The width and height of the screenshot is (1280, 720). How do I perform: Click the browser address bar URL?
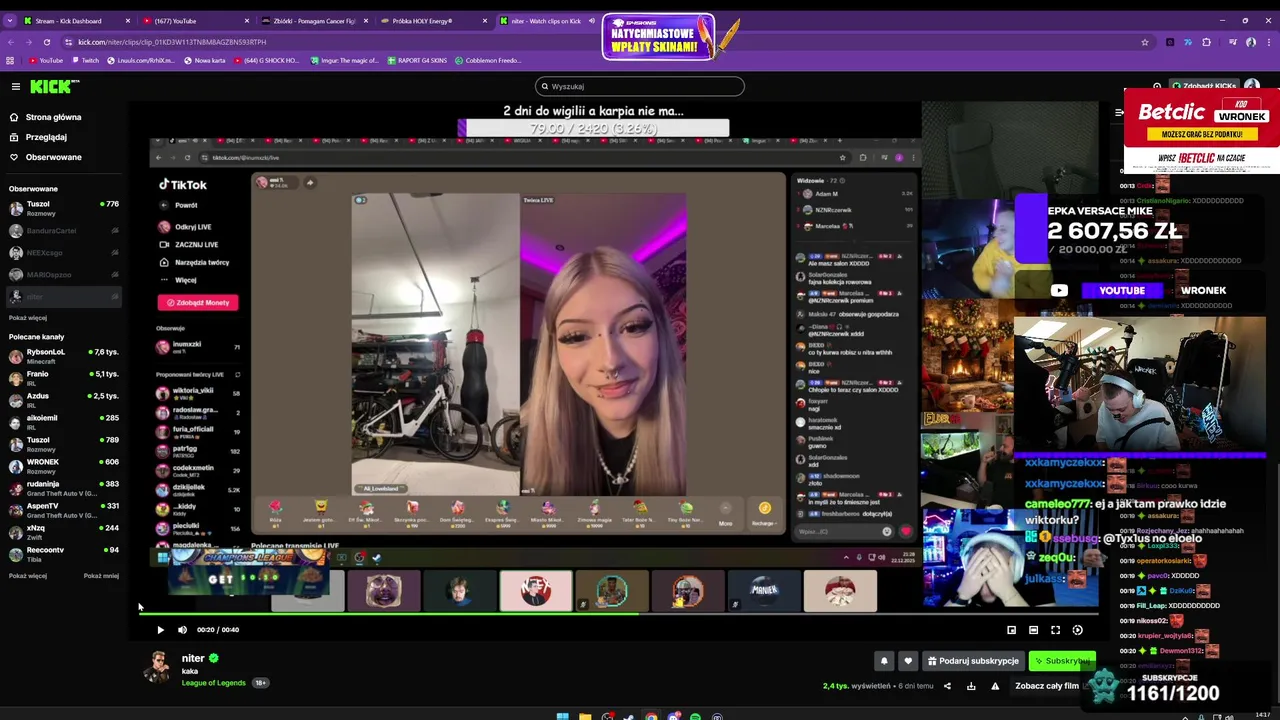pos(172,42)
